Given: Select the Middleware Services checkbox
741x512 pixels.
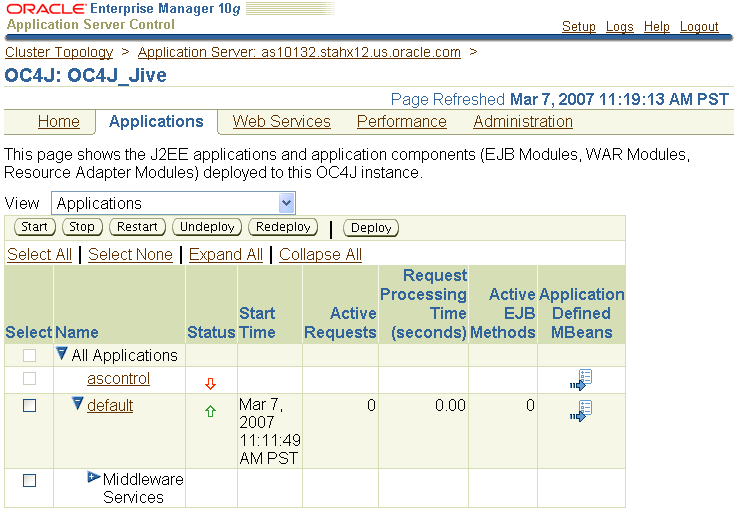Looking at the screenshot, I should coord(29,480).
